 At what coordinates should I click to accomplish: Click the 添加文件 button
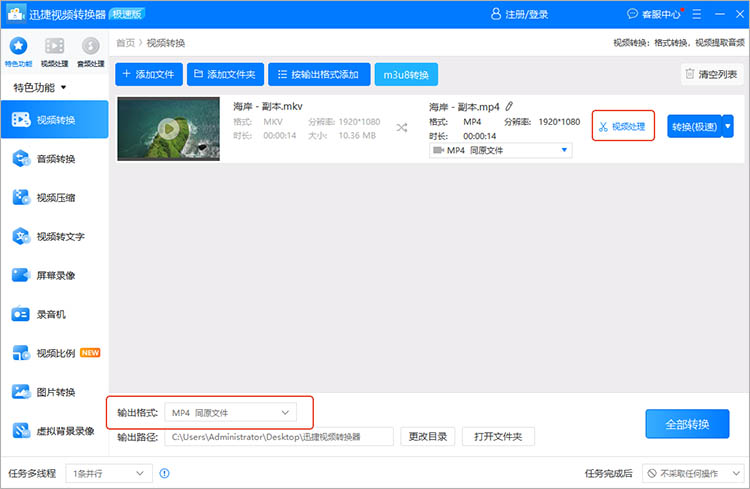tap(149, 74)
